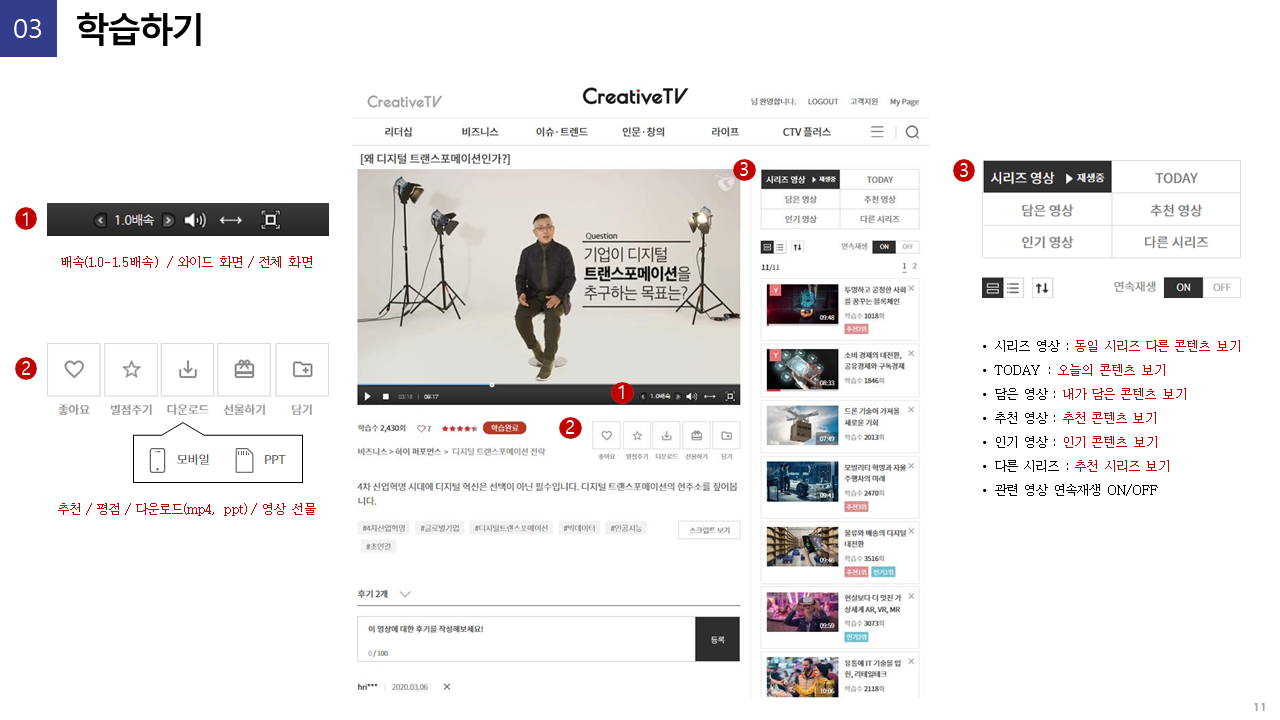This screenshot has width=1280, height=720.
Task: Click the play button on the video player
Action: point(368,396)
